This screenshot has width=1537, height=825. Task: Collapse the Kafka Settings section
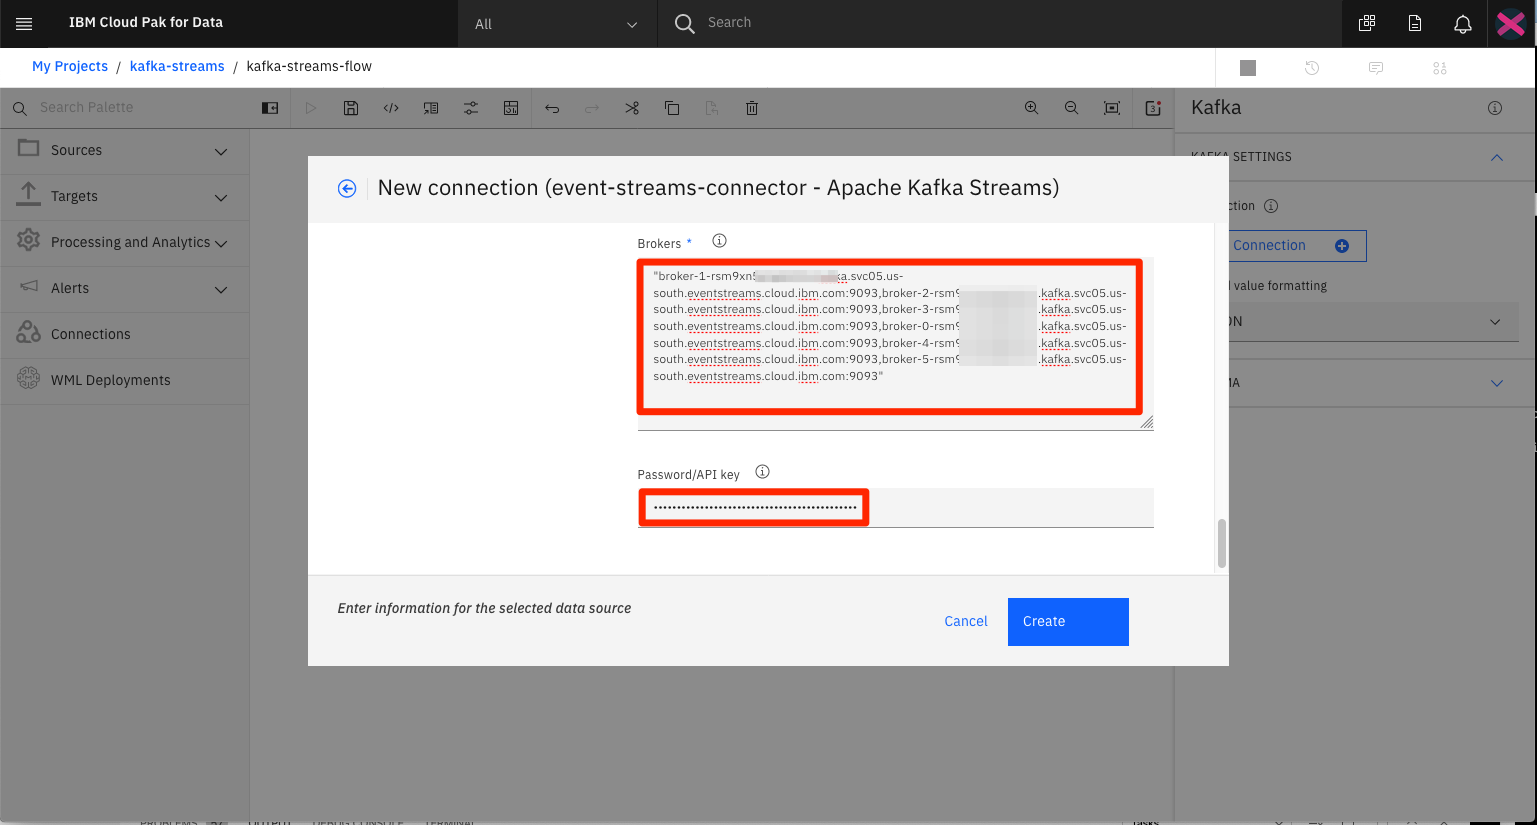pyautogui.click(x=1497, y=157)
